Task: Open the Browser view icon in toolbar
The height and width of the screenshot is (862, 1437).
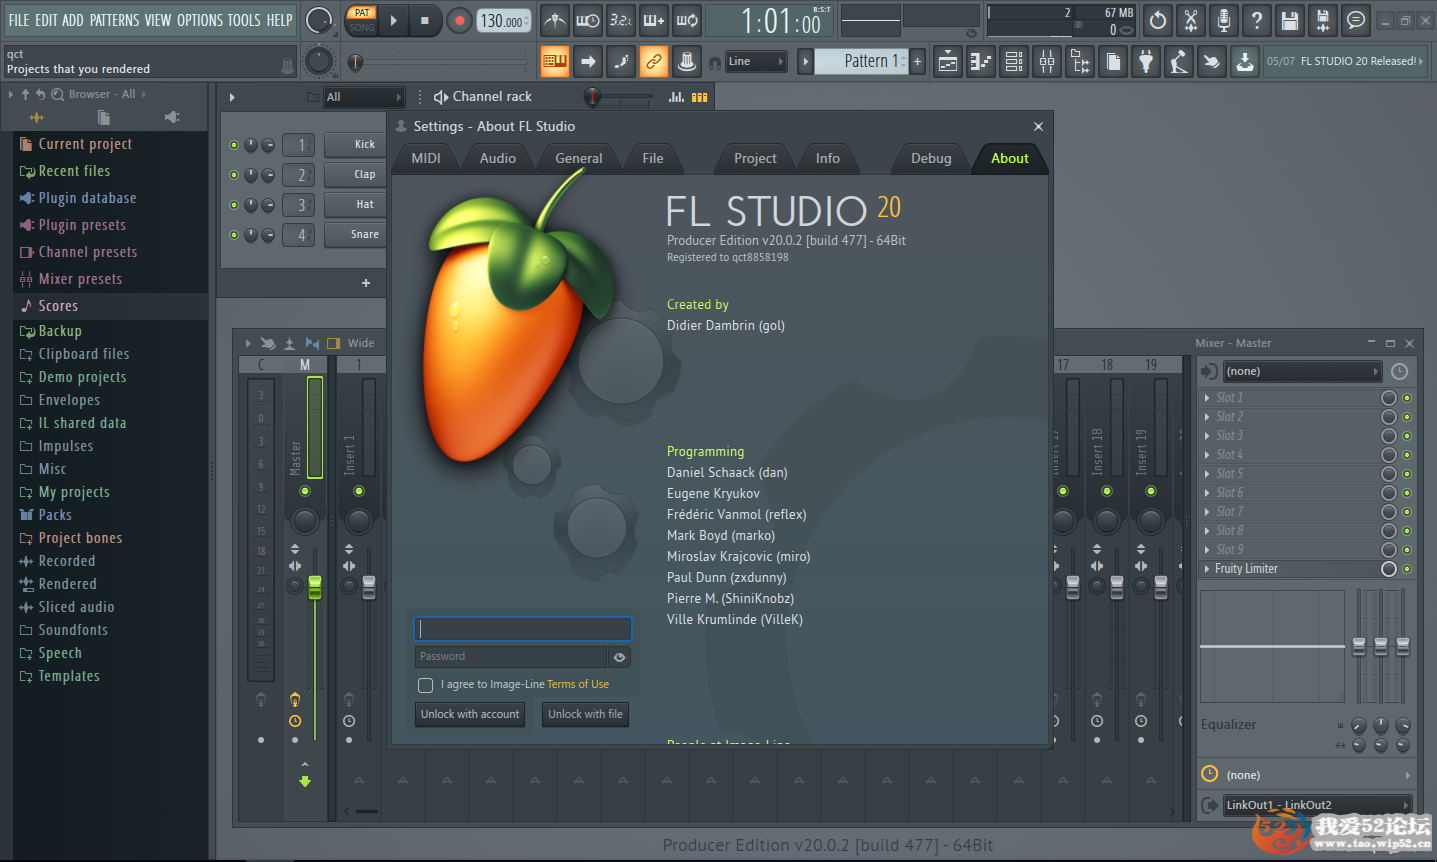Action: (1080, 62)
